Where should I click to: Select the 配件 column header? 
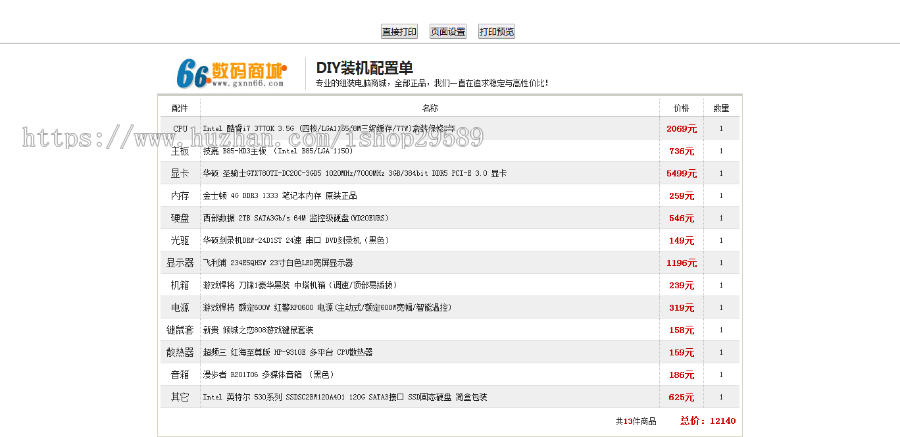pos(179,108)
